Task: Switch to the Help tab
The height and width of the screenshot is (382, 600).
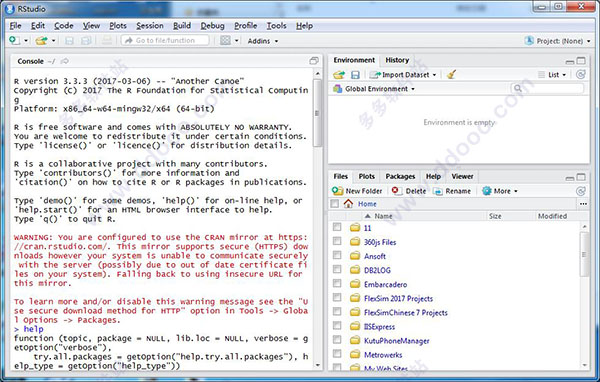Action: tap(433, 176)
